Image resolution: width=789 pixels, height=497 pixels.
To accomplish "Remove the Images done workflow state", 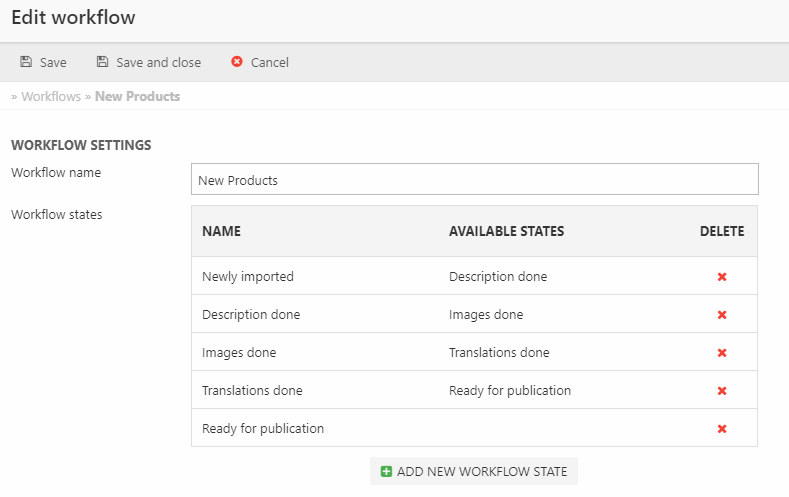I will click(722, 353).
